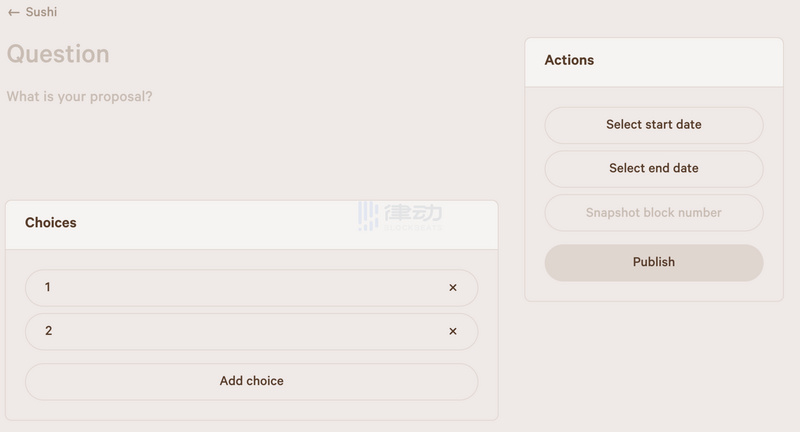Publish the proposal

coord(653,262)
